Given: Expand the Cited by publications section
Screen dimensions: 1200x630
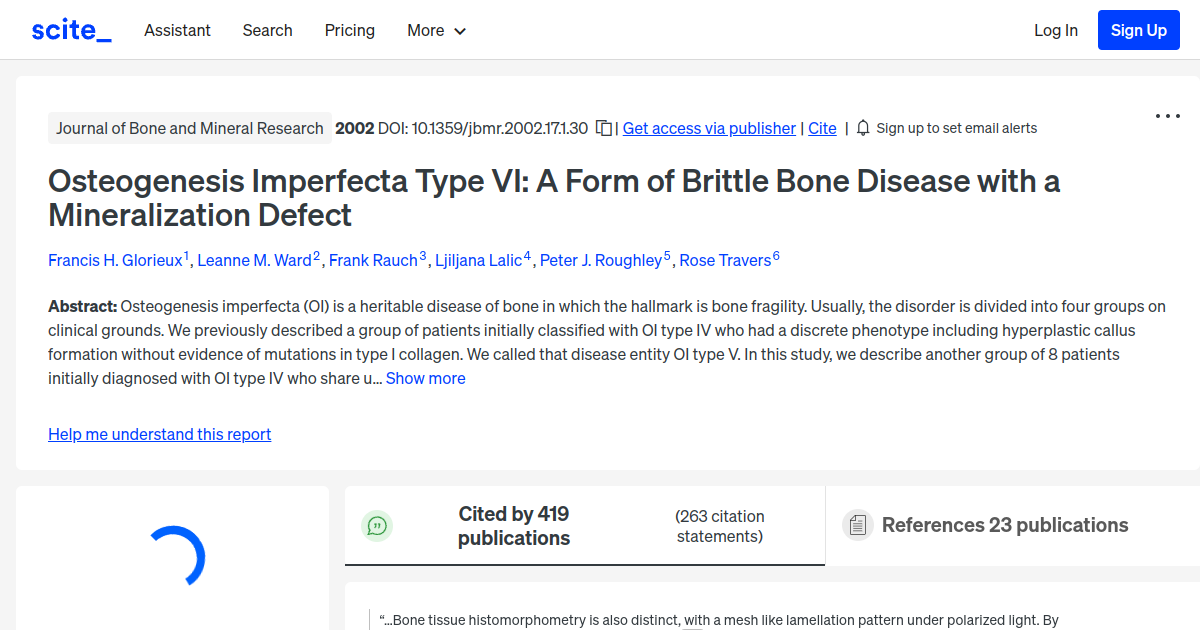Looking at the screenshot, I should [514, 525].
